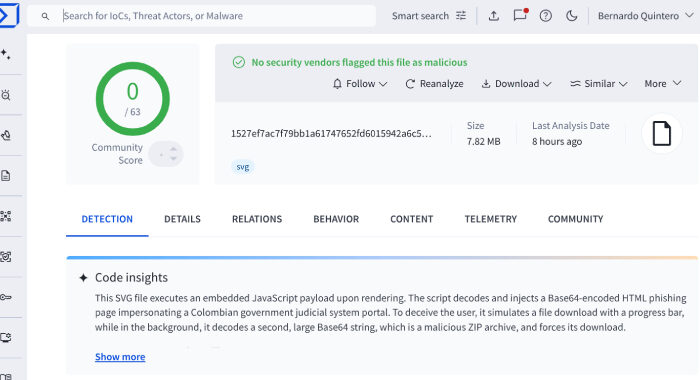The width and height of the screenshot is (700, 380).
Task: Switch to the BEHAVIOR tab
Action: point(336,219)
